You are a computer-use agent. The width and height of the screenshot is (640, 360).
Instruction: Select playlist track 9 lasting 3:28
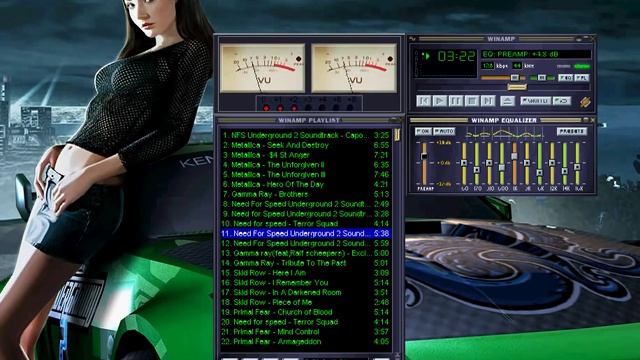305,213
